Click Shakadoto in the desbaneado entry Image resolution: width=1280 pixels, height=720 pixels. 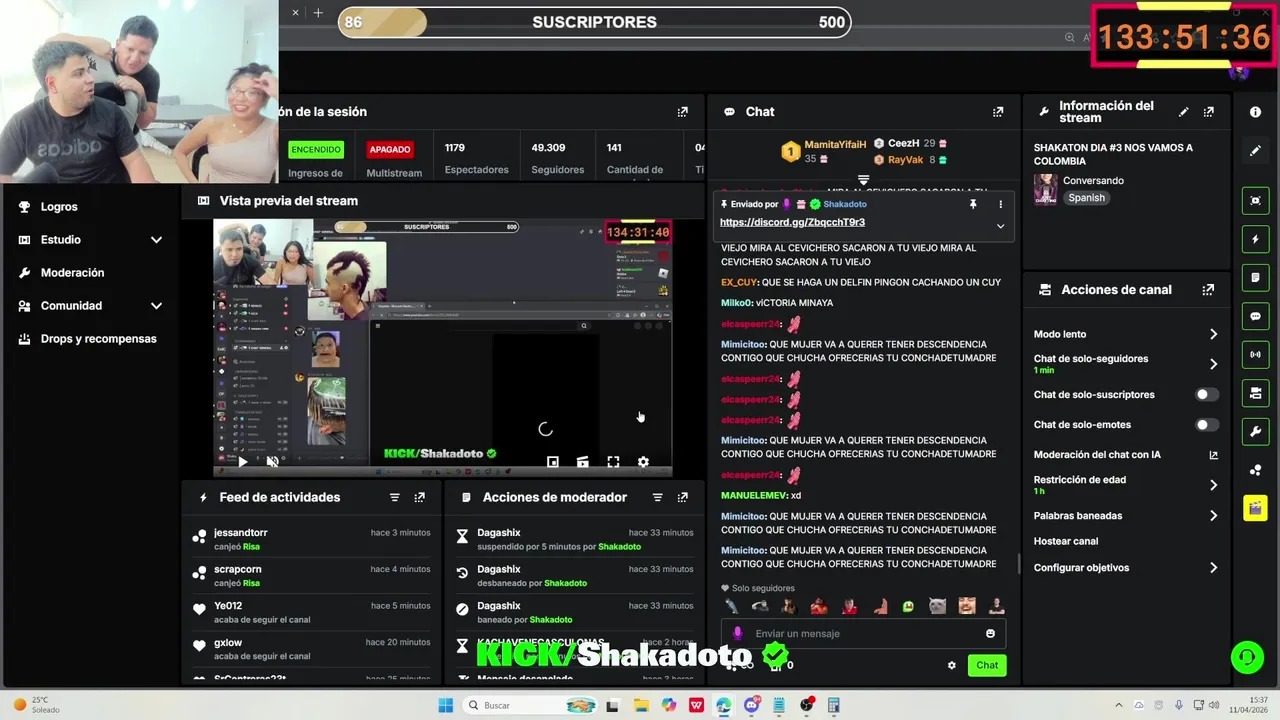565,583
